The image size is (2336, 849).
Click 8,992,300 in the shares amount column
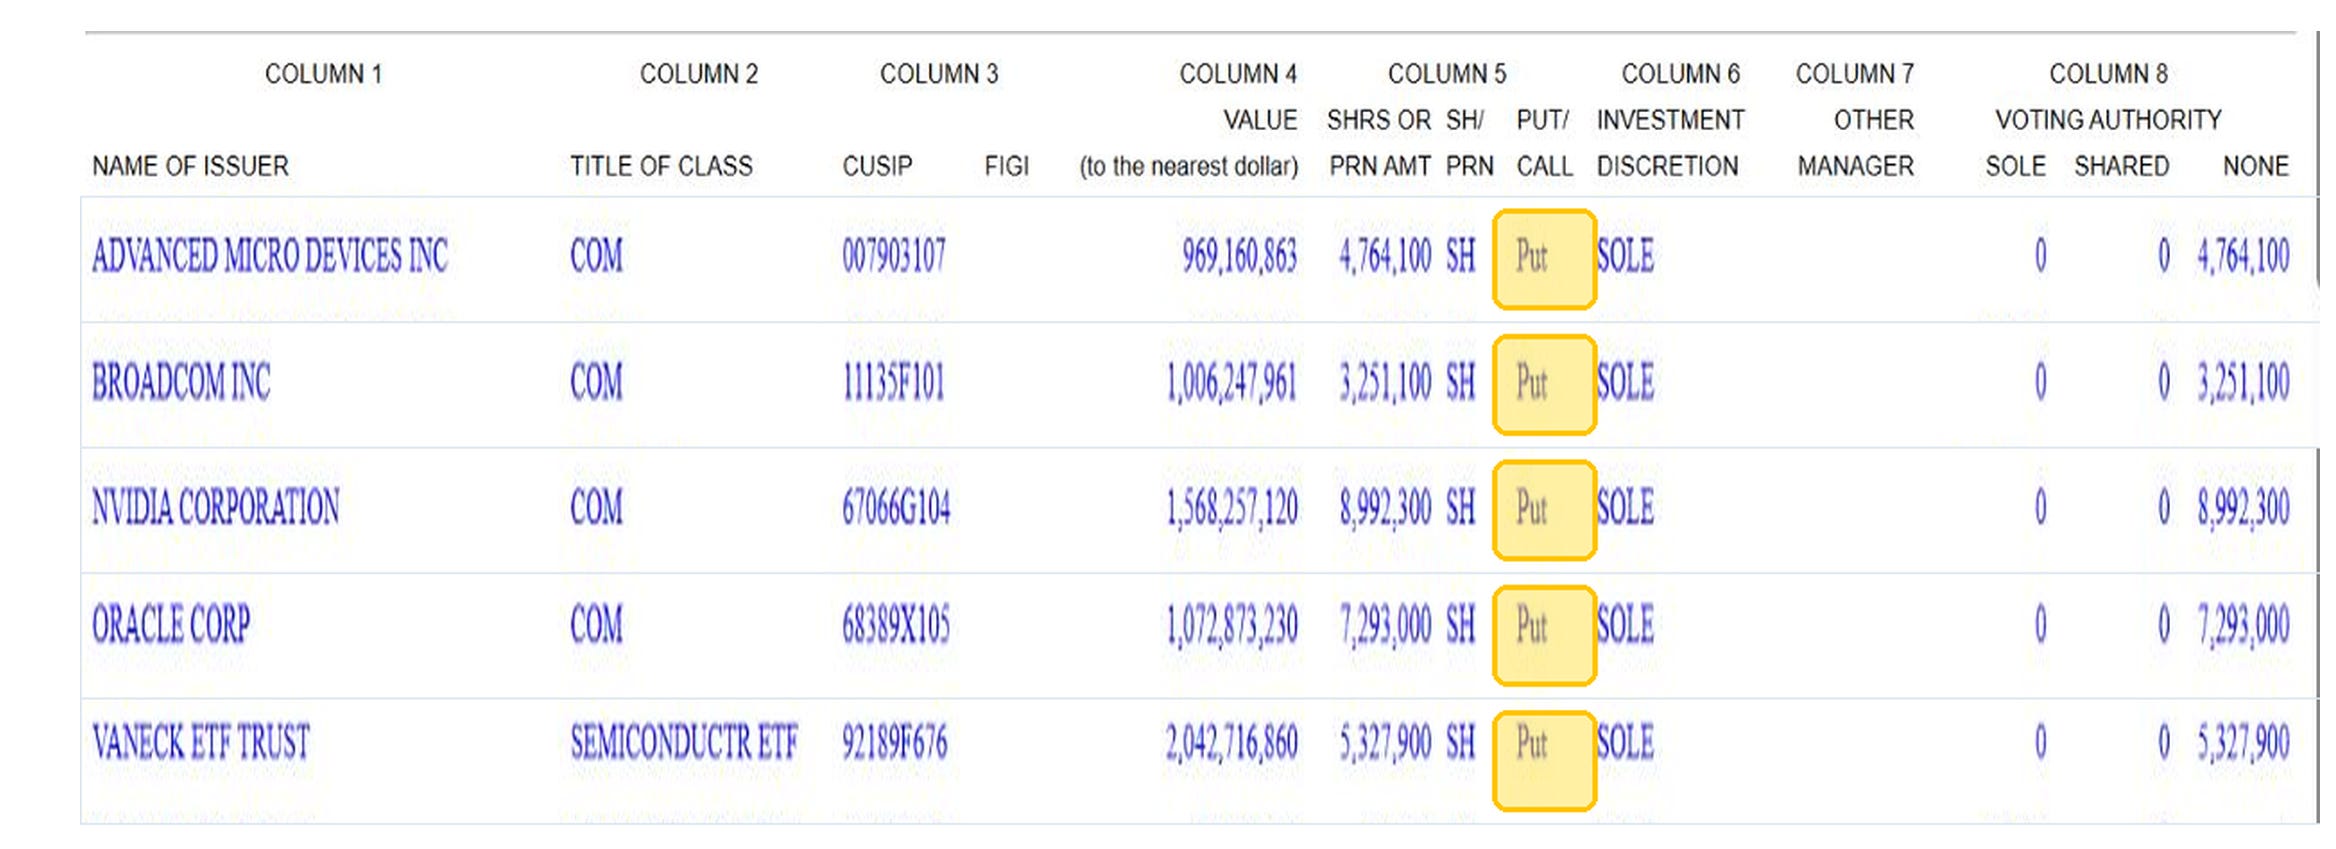coord(1385,507)
